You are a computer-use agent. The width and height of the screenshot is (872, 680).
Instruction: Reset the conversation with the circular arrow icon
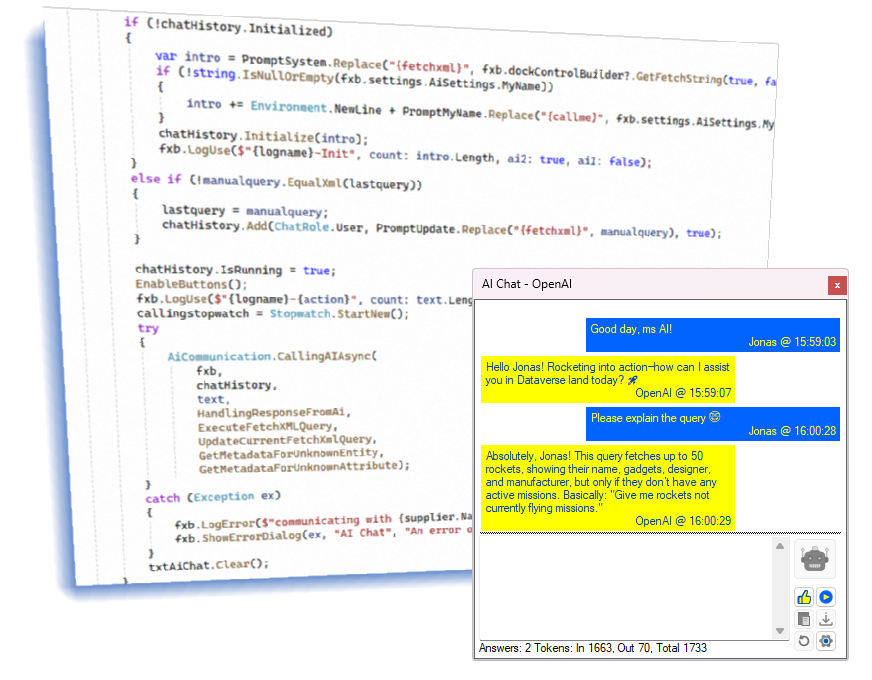click(803, 641)
